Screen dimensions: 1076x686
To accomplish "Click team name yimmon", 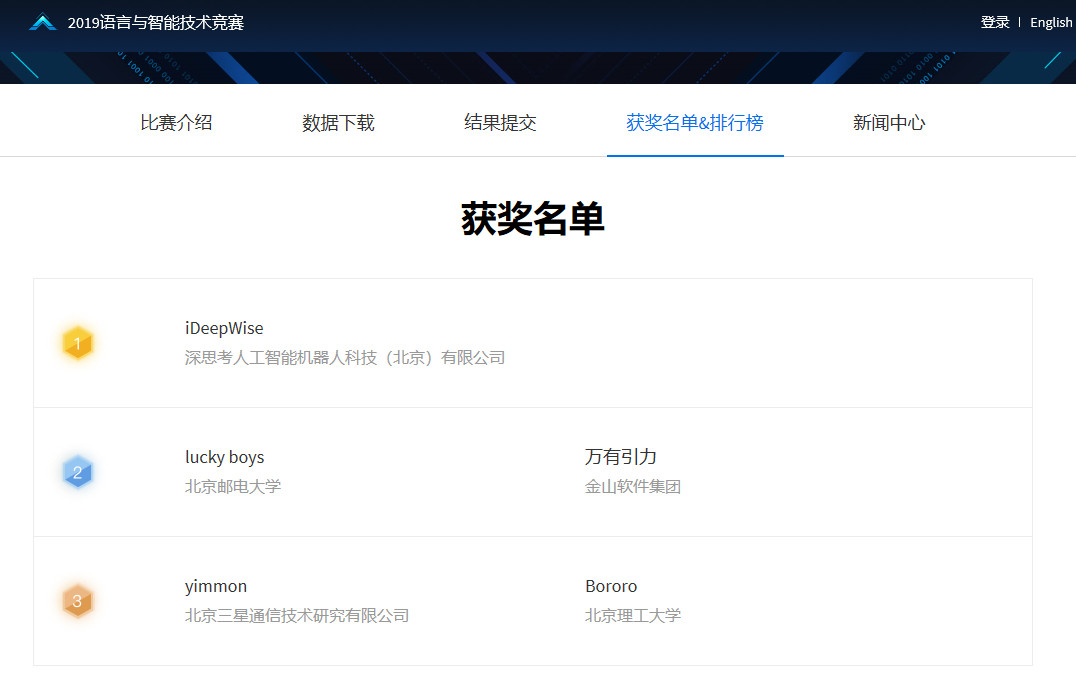I will pyautogui.click(x=216, y=587).
